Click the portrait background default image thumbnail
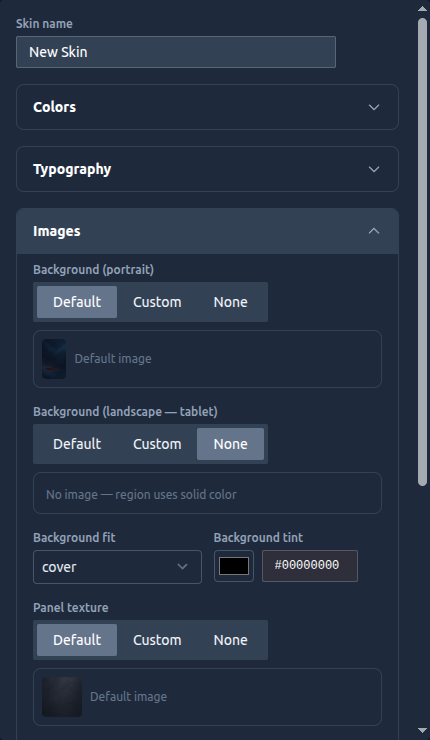The height and width of the screenshot is (740, 430). pos(54,359)
